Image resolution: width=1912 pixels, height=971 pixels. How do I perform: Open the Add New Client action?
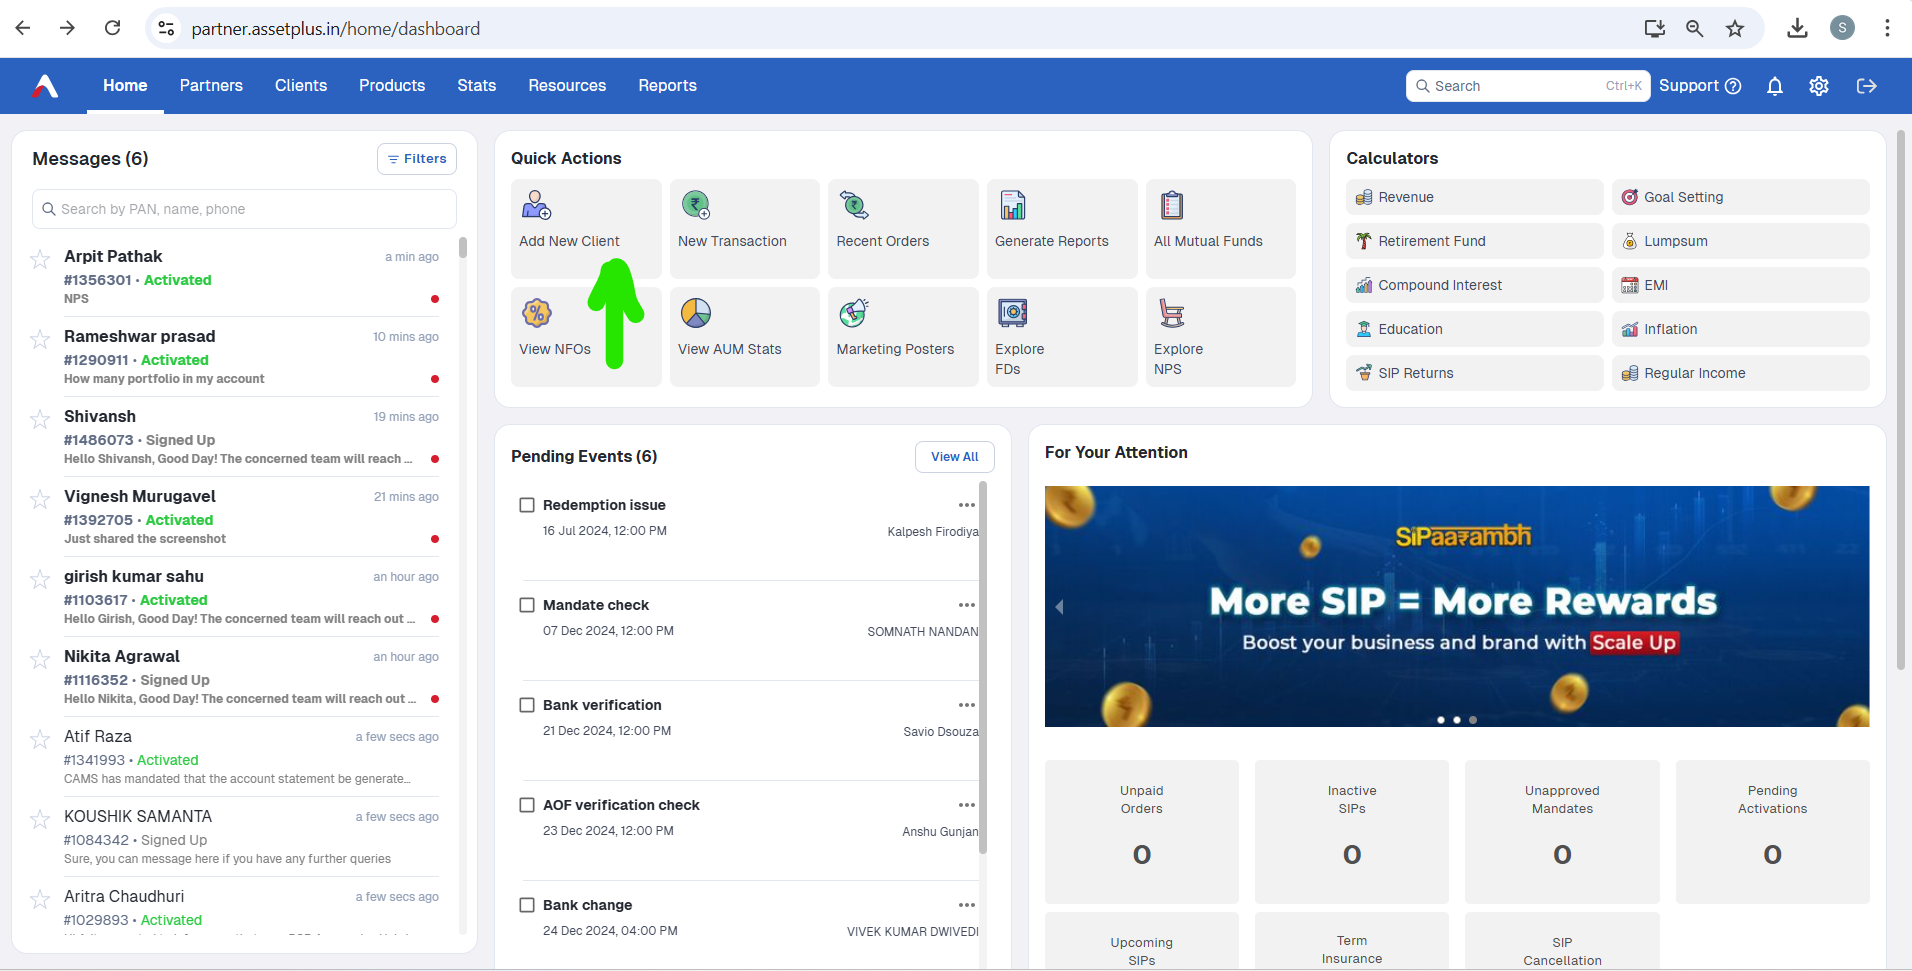[x=586, y=228]
